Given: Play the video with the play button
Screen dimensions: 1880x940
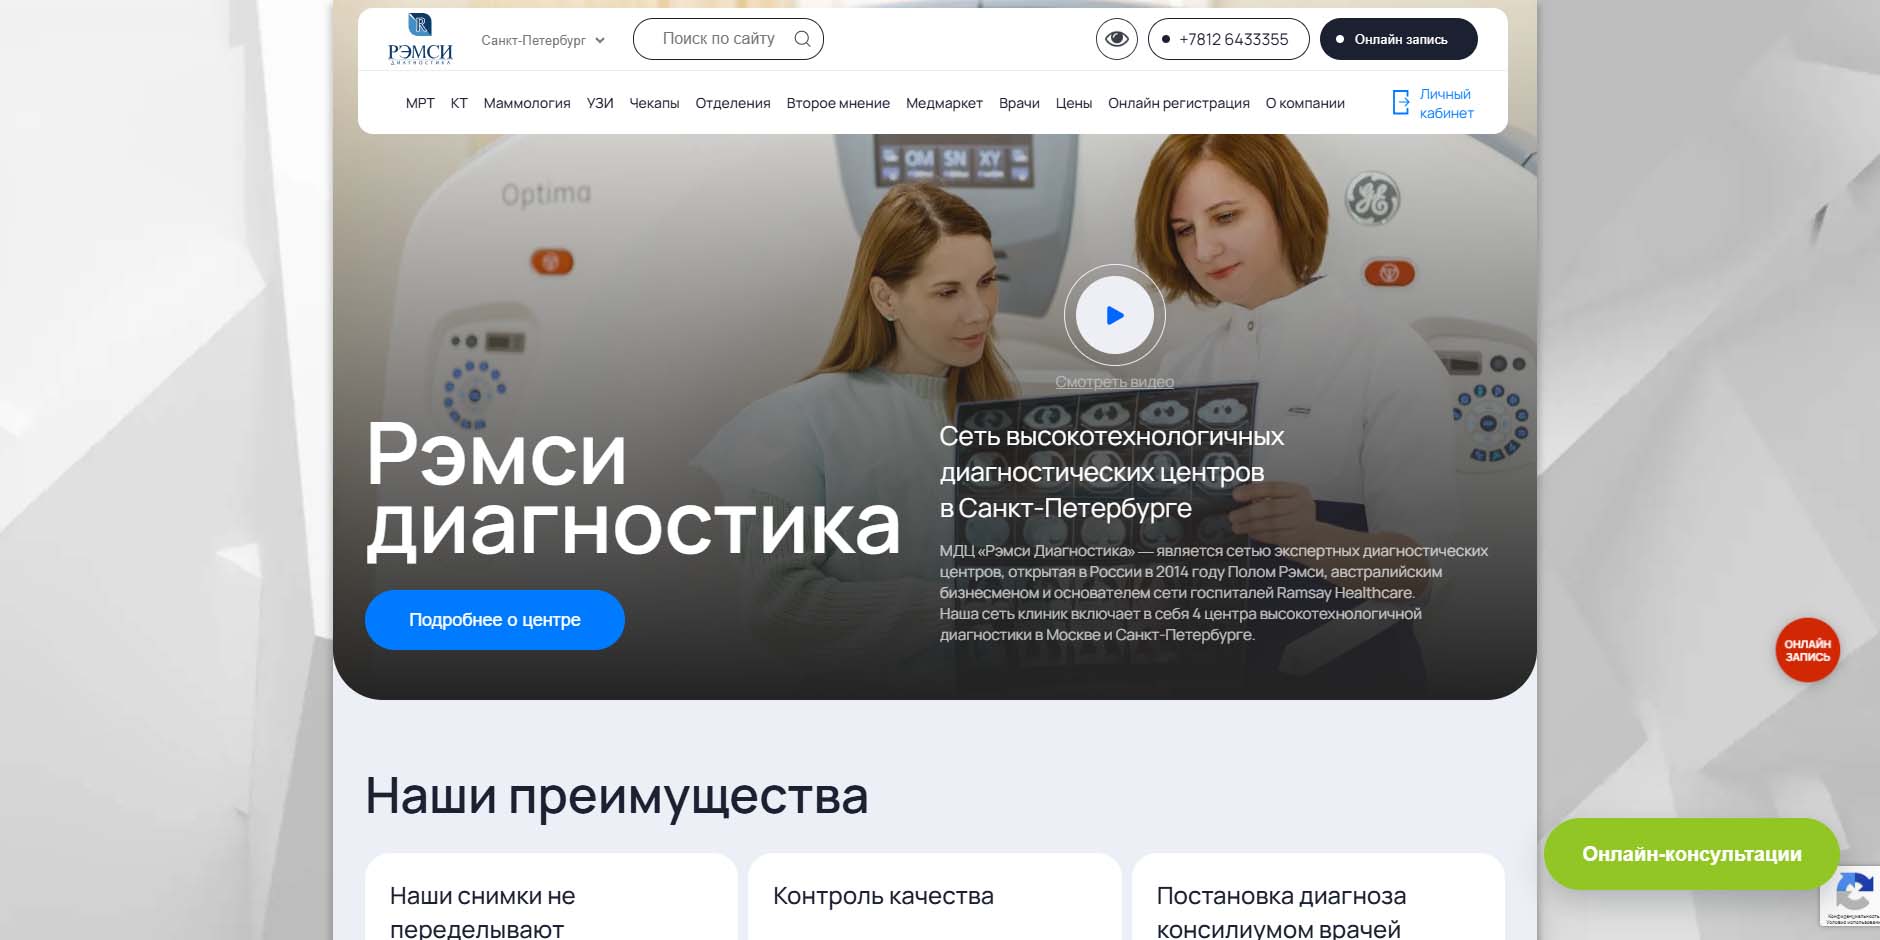Looking at the screenshot, I should pos(1114,315).
